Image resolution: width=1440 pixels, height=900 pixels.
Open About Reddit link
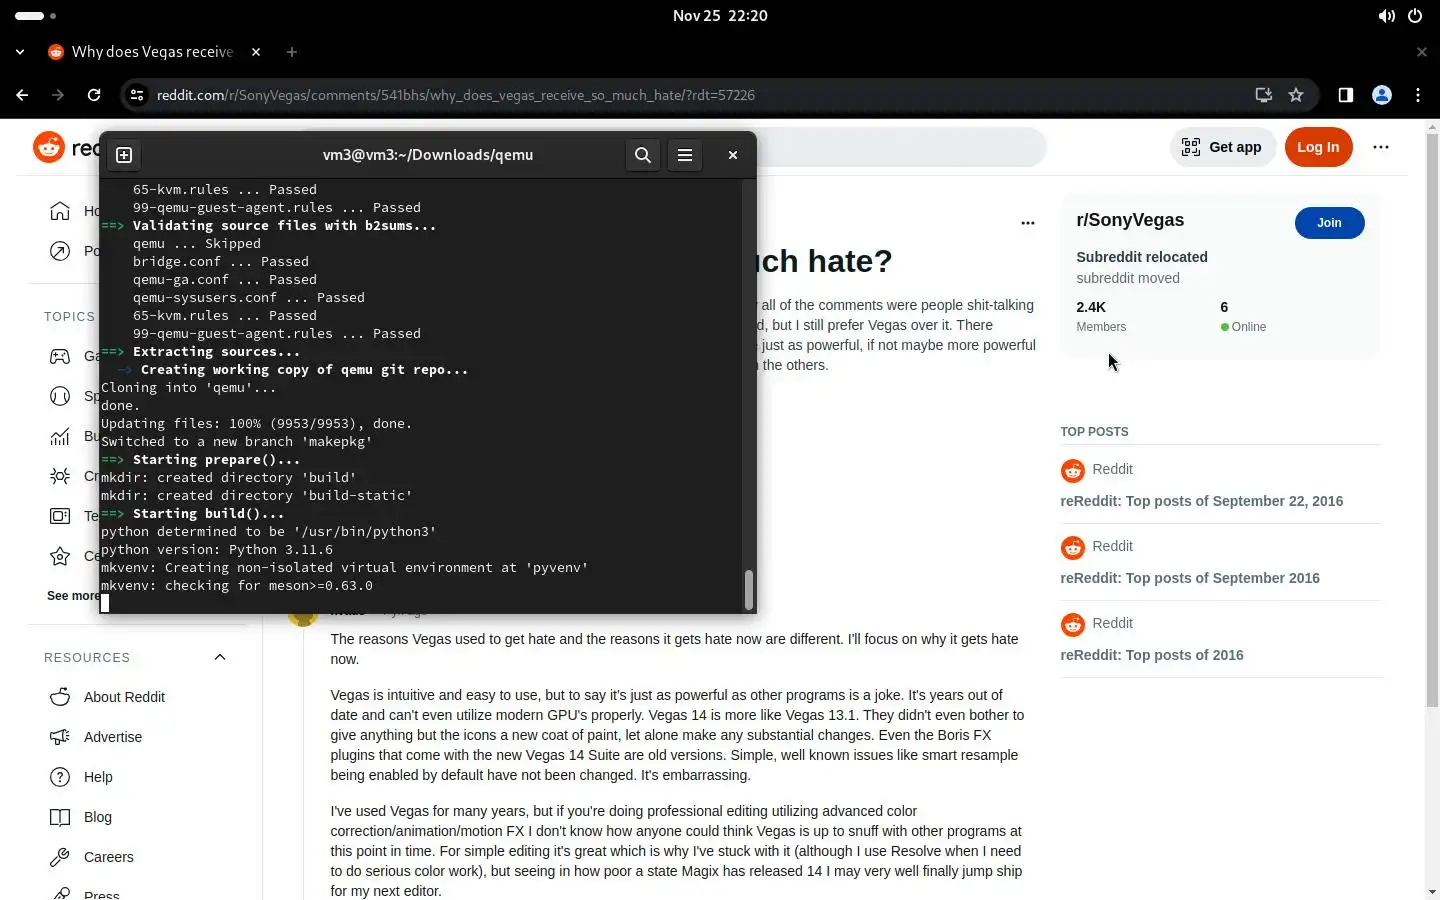[x=124, y=697]
